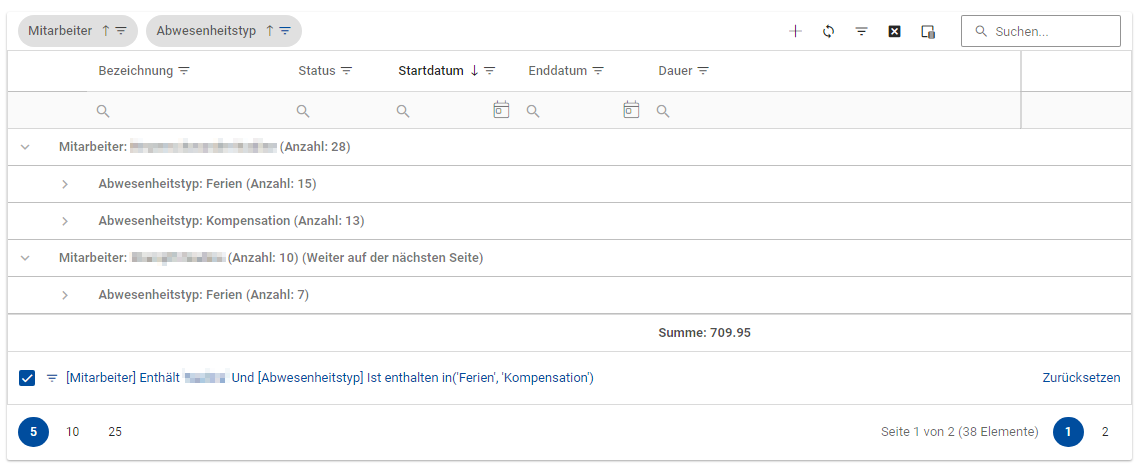Open the filter icon in top toolbar
Image resolution: width=1139 pixels, height=476 pixels.
(861, 31)
